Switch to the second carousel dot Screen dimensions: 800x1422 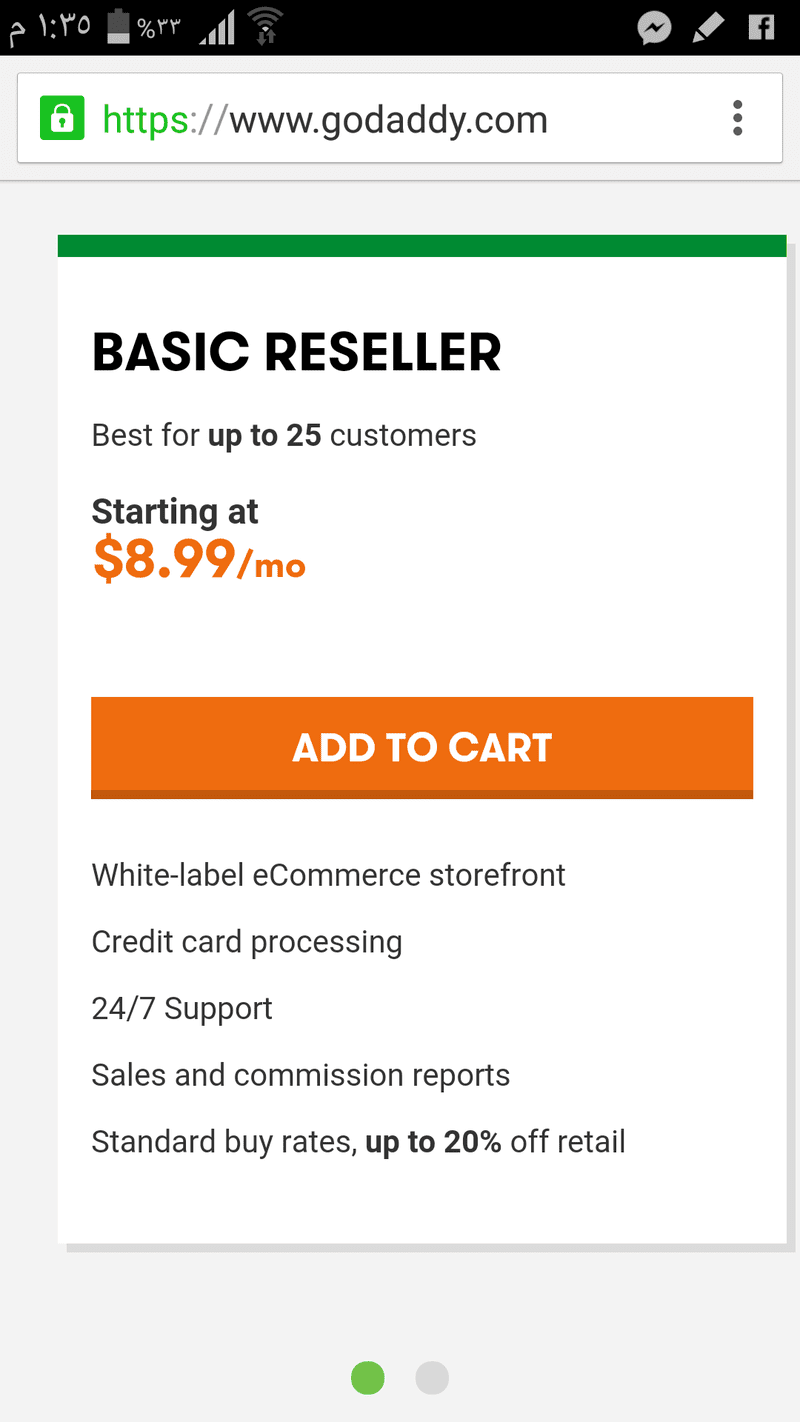(432, 1377)
